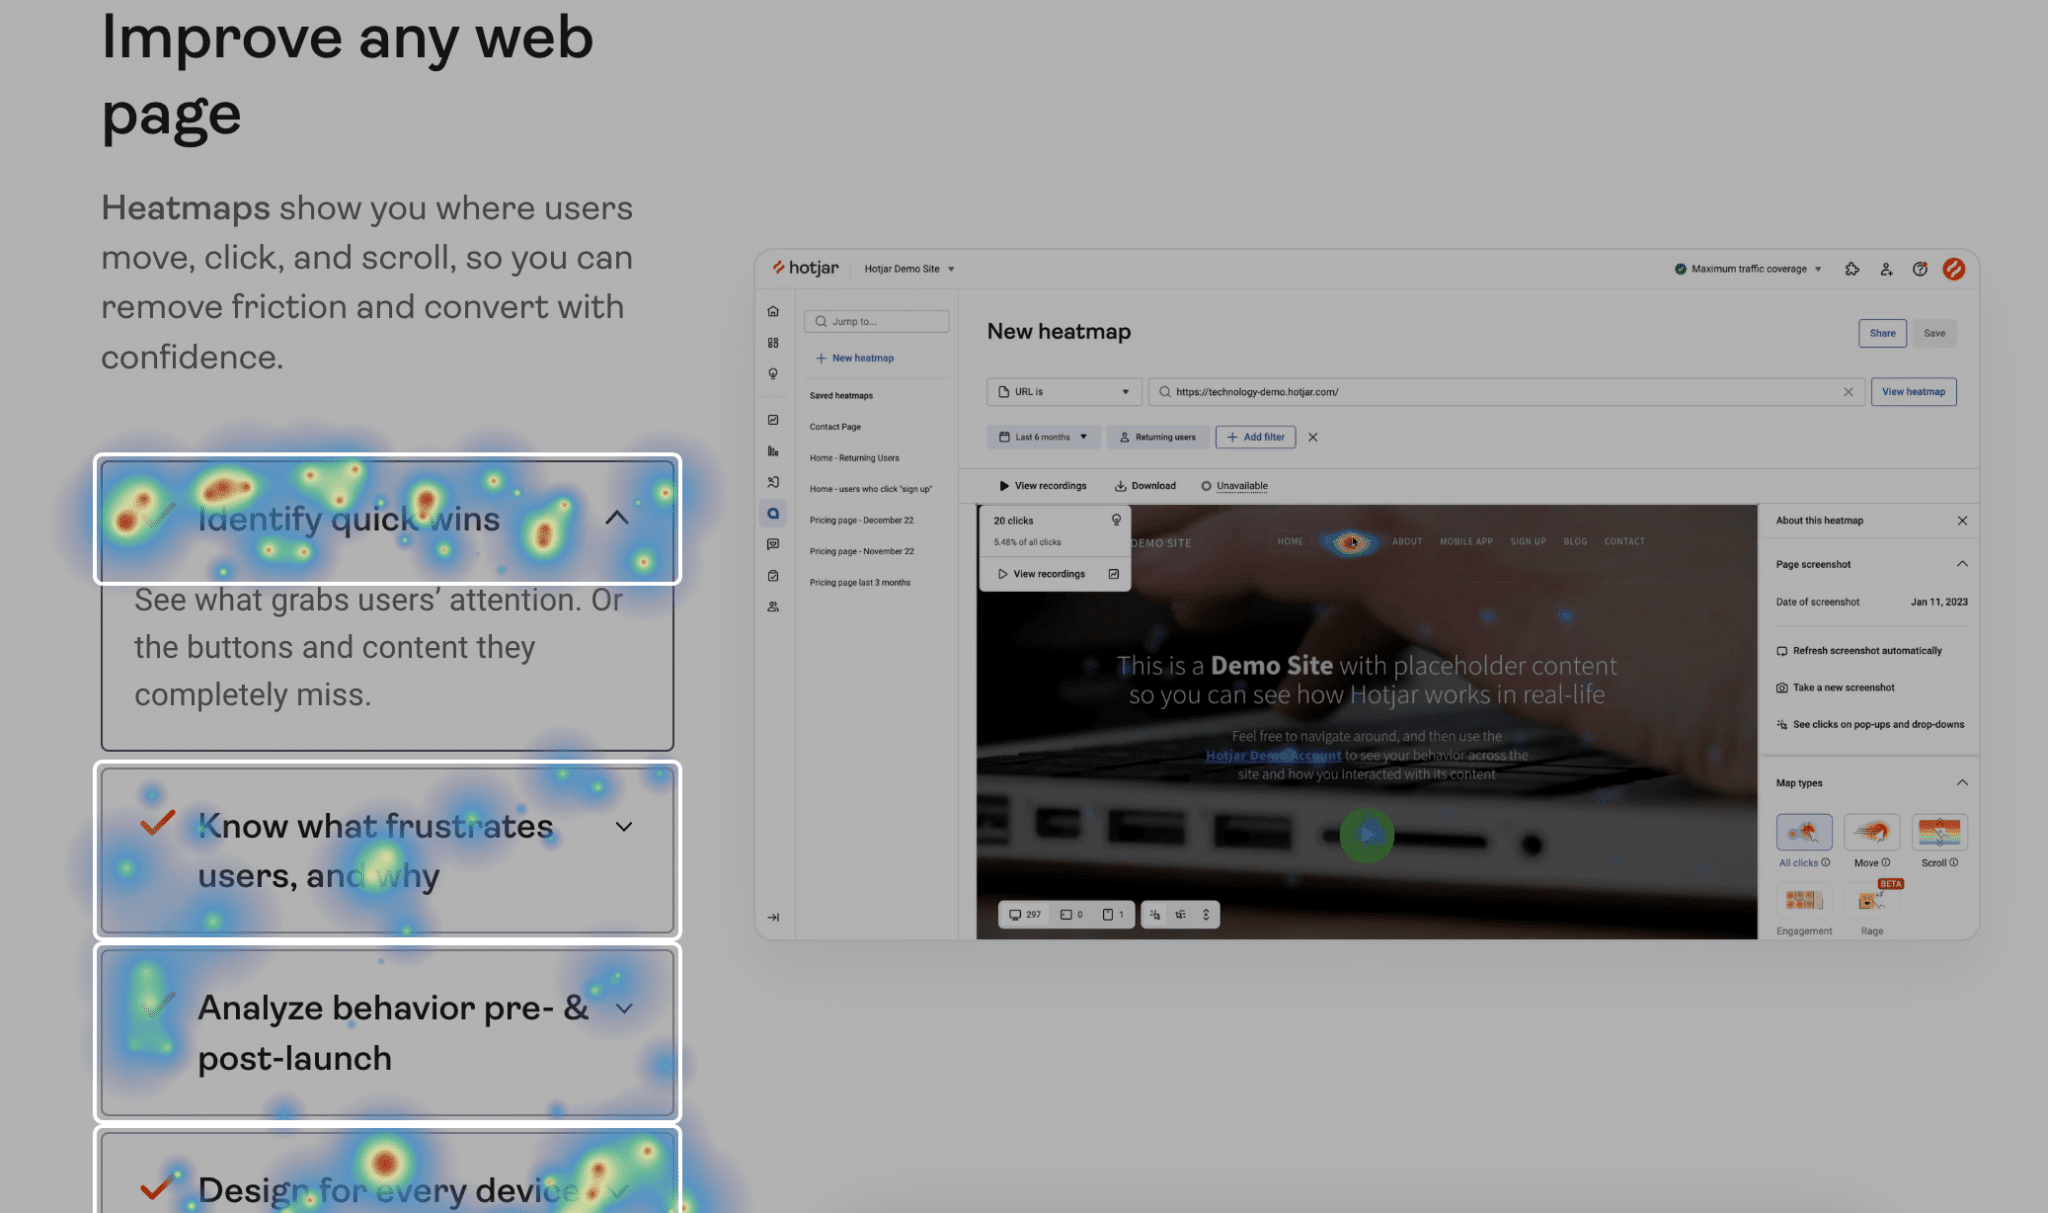Click the Share button
Viewport: 2048px width, 1213px height.
pyautogui.click(x=1882, y=333)
